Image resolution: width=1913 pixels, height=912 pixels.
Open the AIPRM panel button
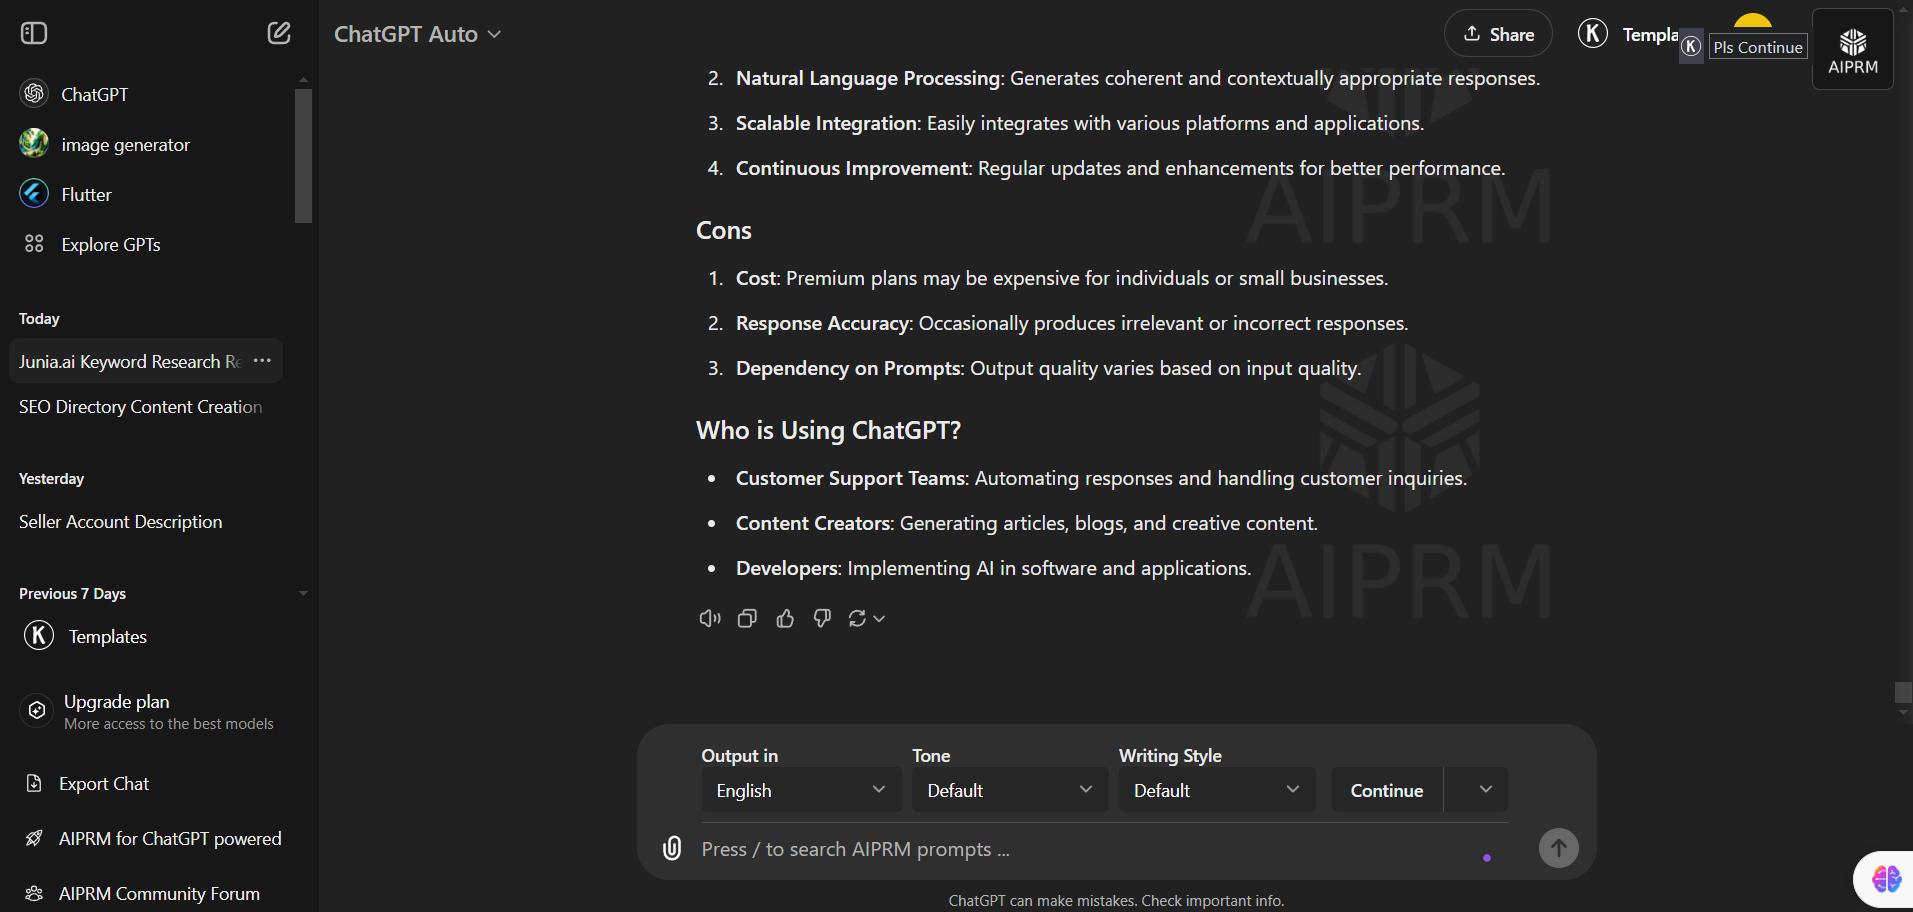click(x=1852, y=49)
